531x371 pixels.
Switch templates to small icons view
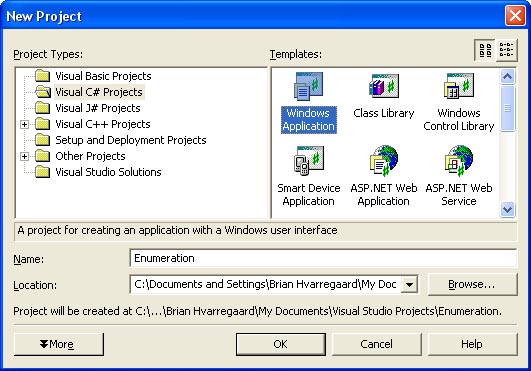click(507, 50)
